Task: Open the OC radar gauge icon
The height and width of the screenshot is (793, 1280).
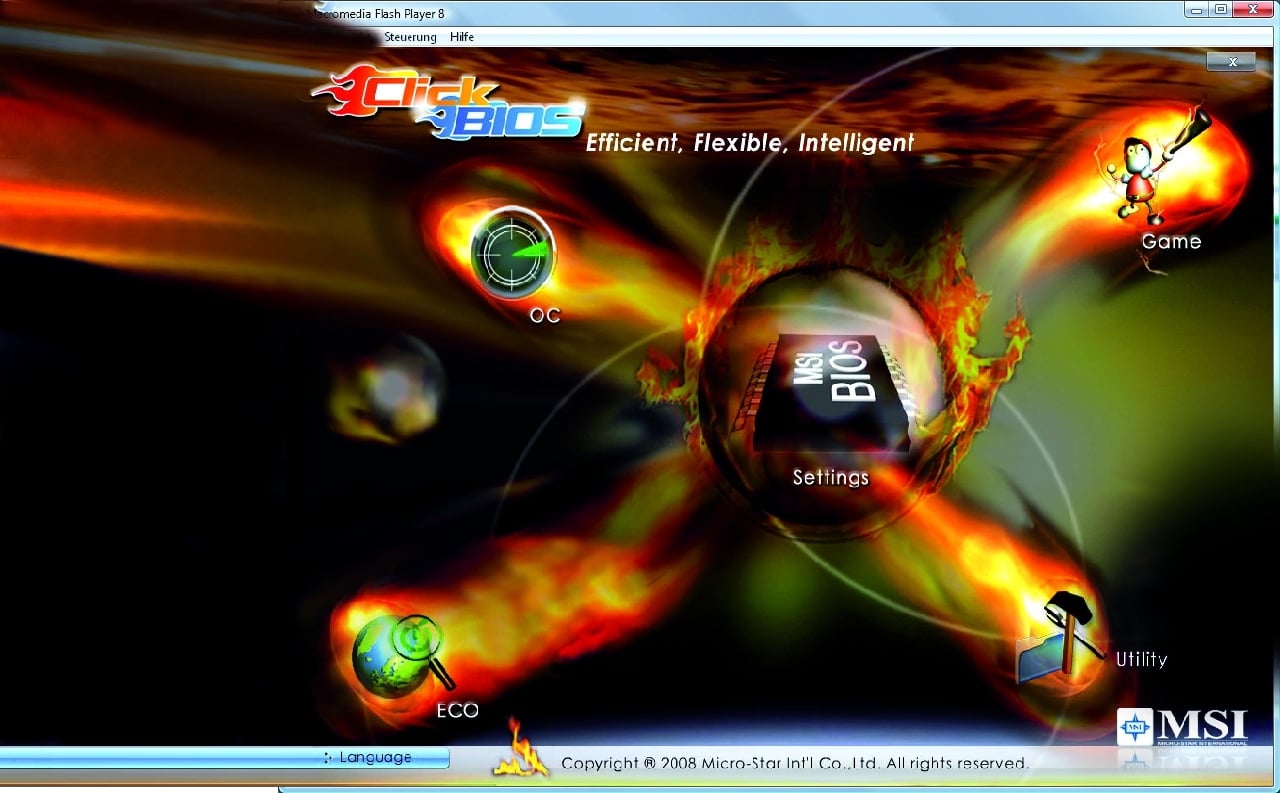Action: pos(513,252)
